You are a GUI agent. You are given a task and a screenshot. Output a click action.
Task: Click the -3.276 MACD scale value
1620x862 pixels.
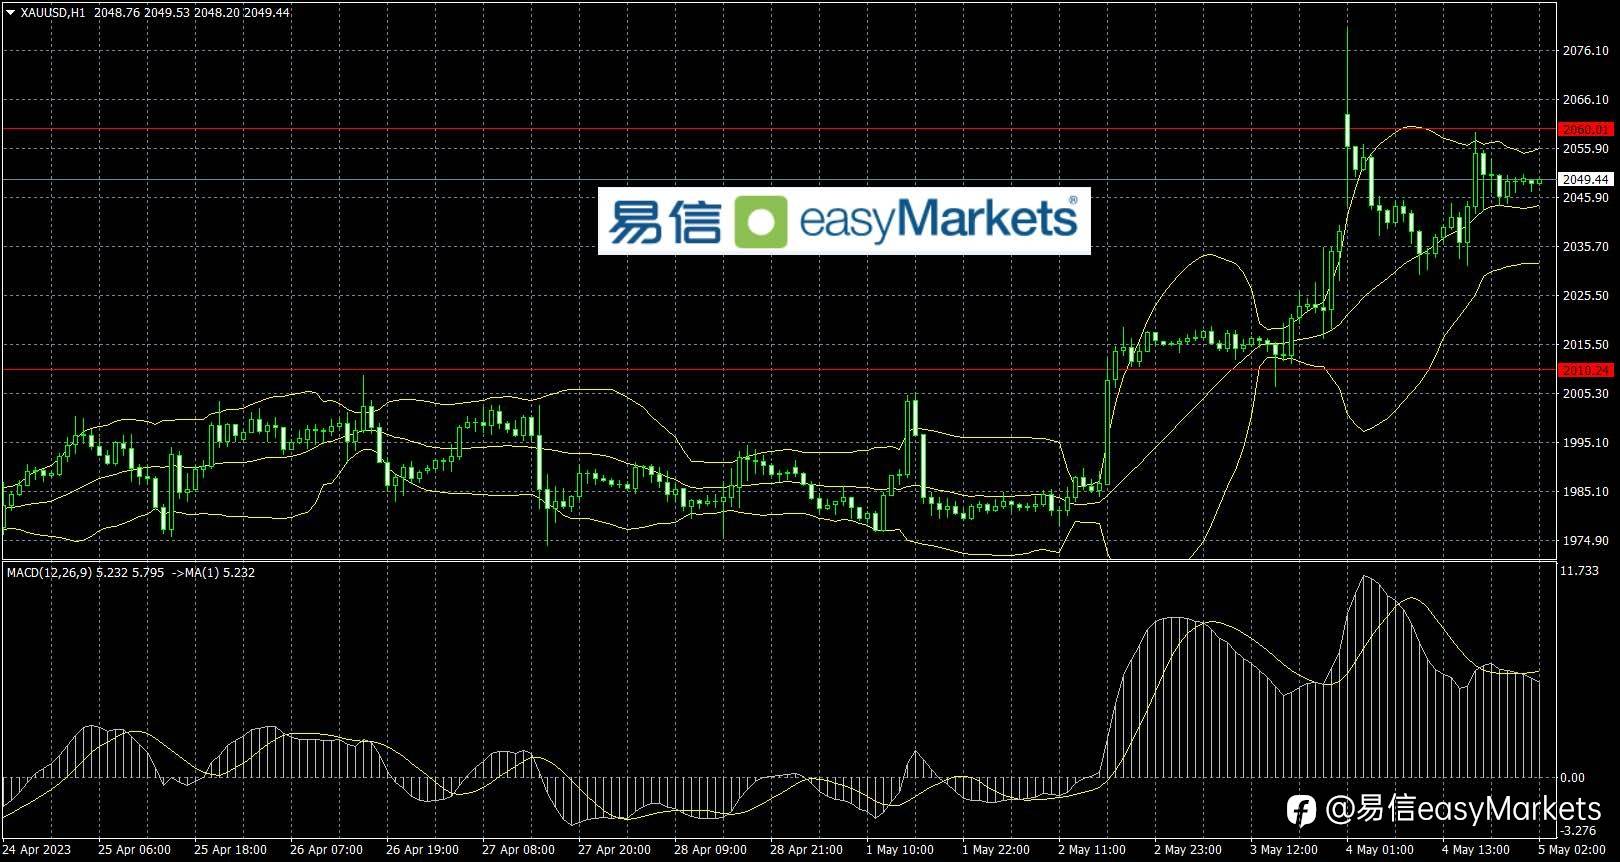(x=1580, y=831)
